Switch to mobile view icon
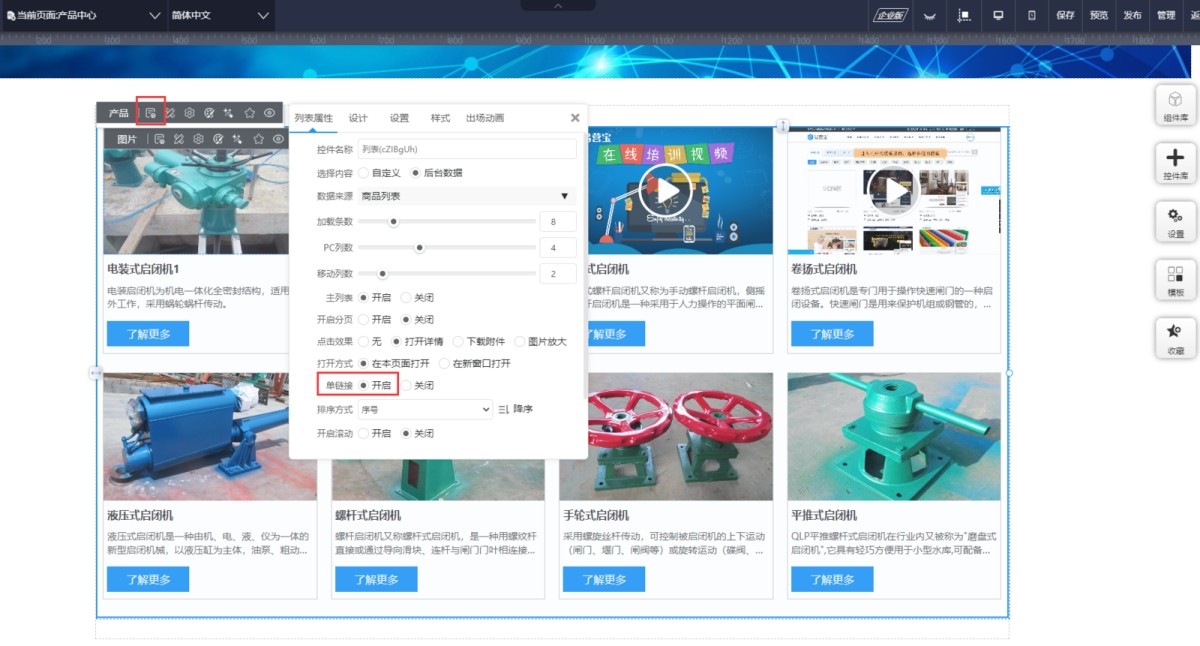 point(1032,15)
